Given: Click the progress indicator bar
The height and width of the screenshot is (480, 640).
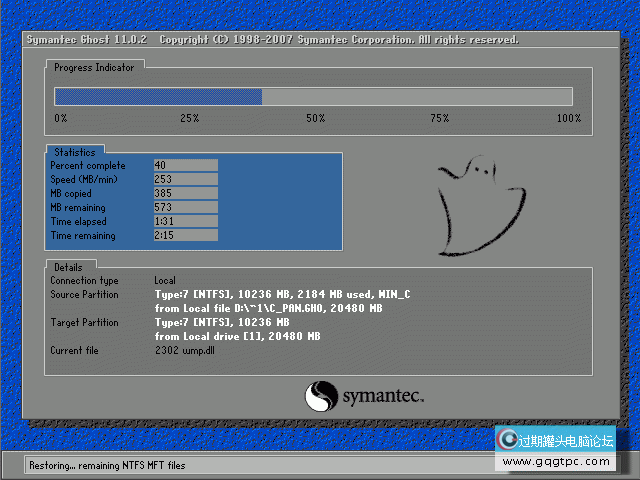Looking at the screenshot, I should coord(312,97).
